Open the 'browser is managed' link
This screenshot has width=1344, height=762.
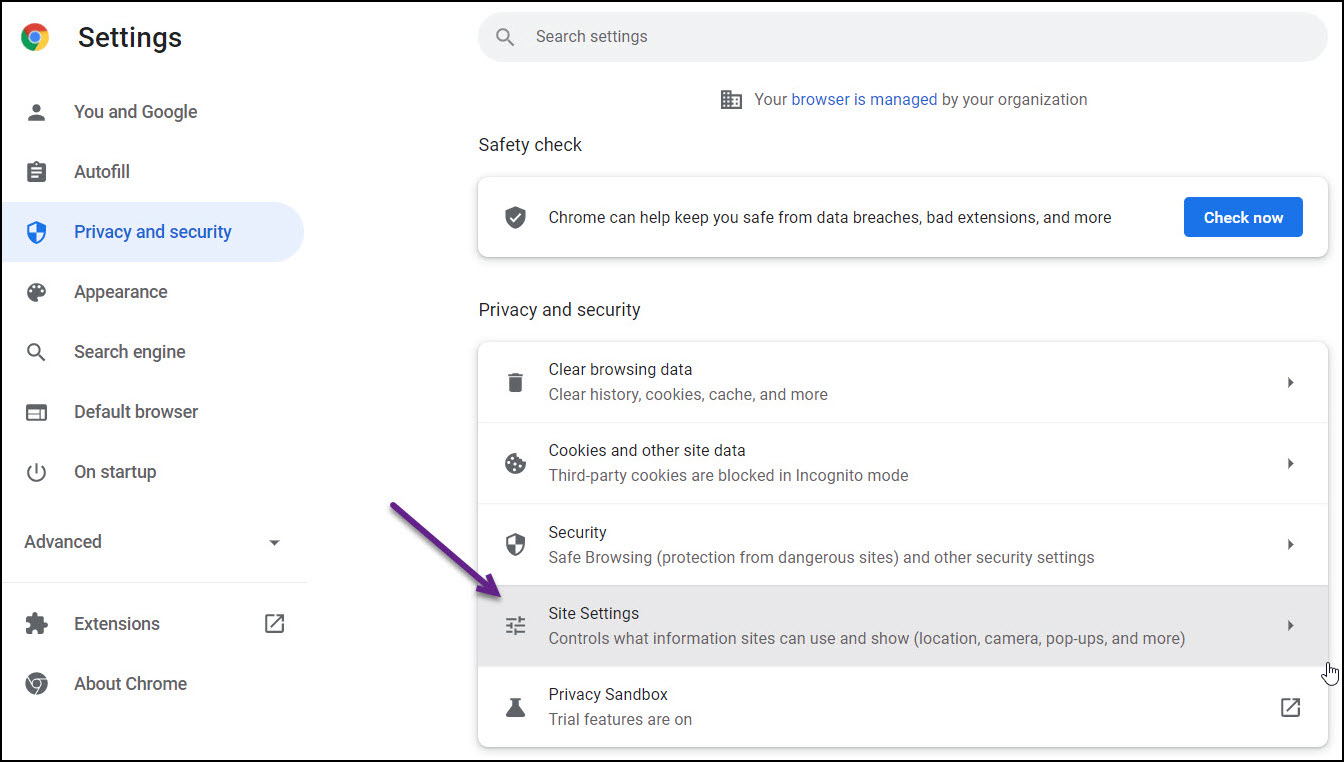864,99
